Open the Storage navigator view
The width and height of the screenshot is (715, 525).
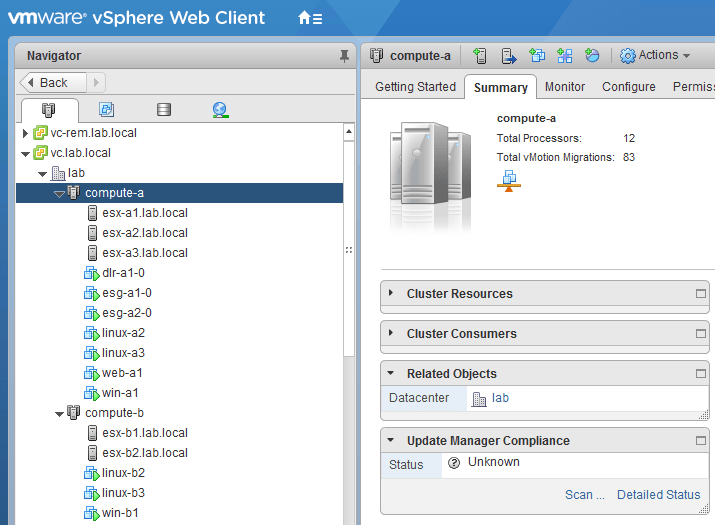(x=164, y=110)
